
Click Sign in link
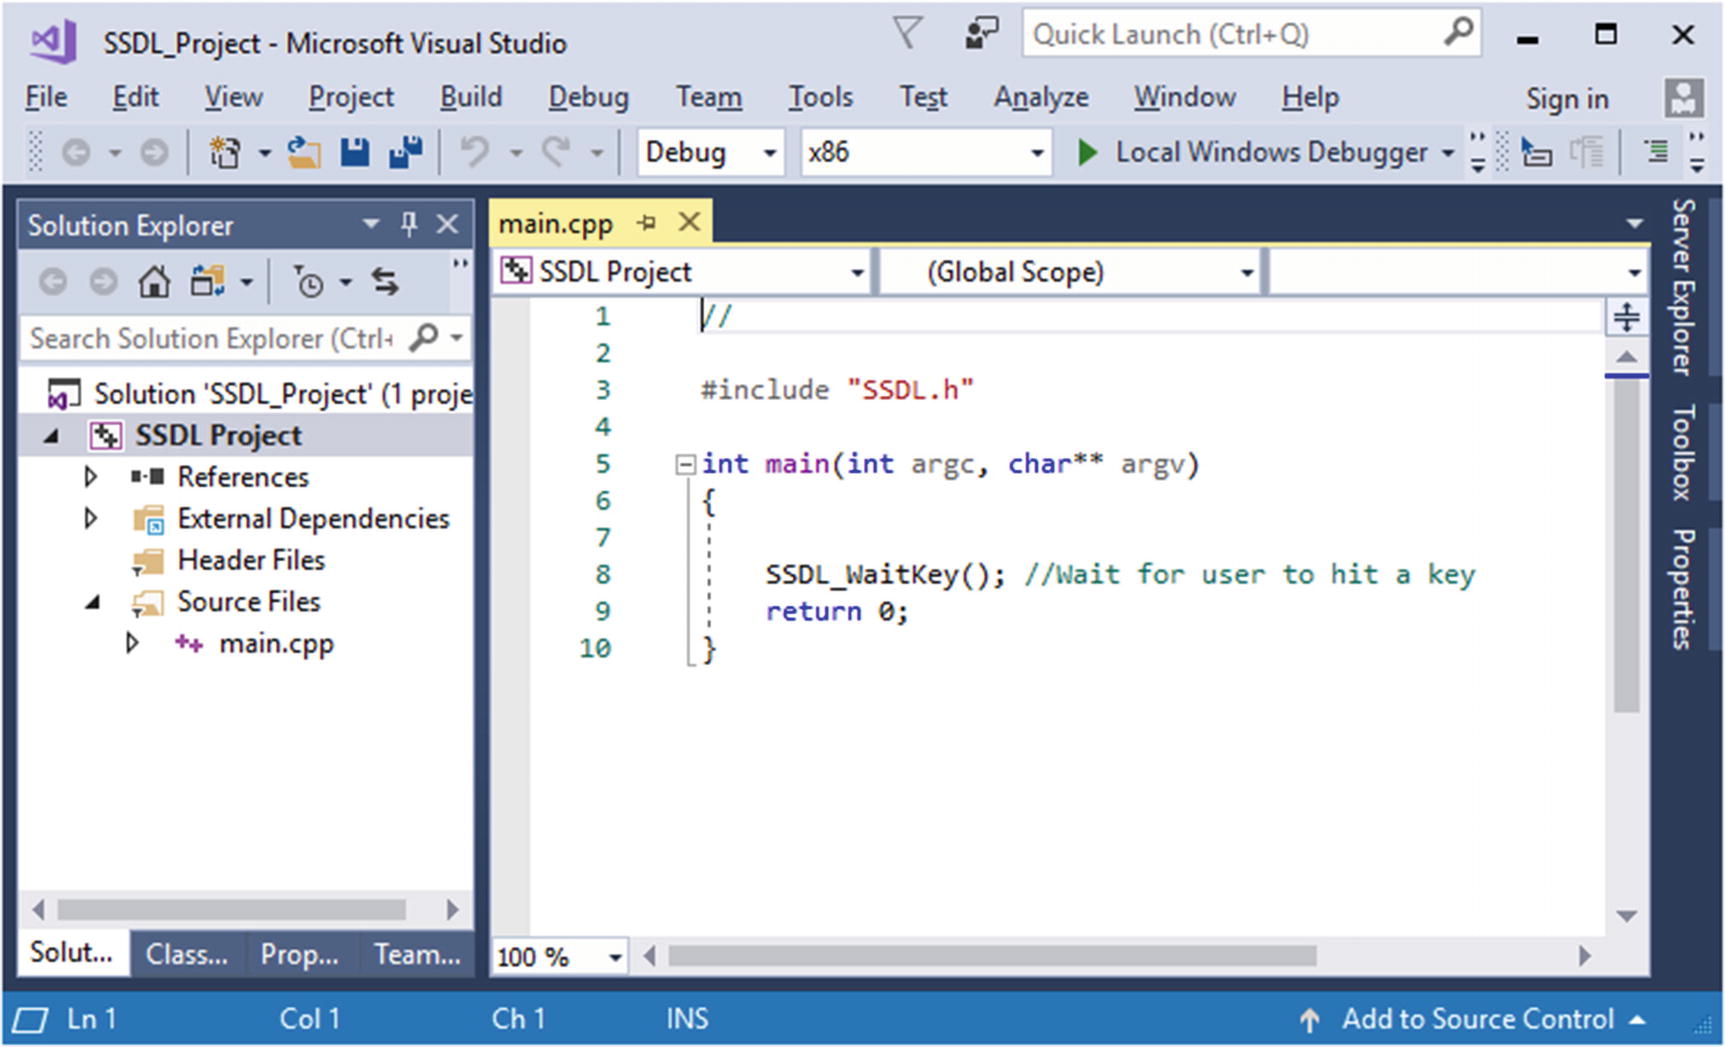pyautogui.click(x=1567, y=99)
